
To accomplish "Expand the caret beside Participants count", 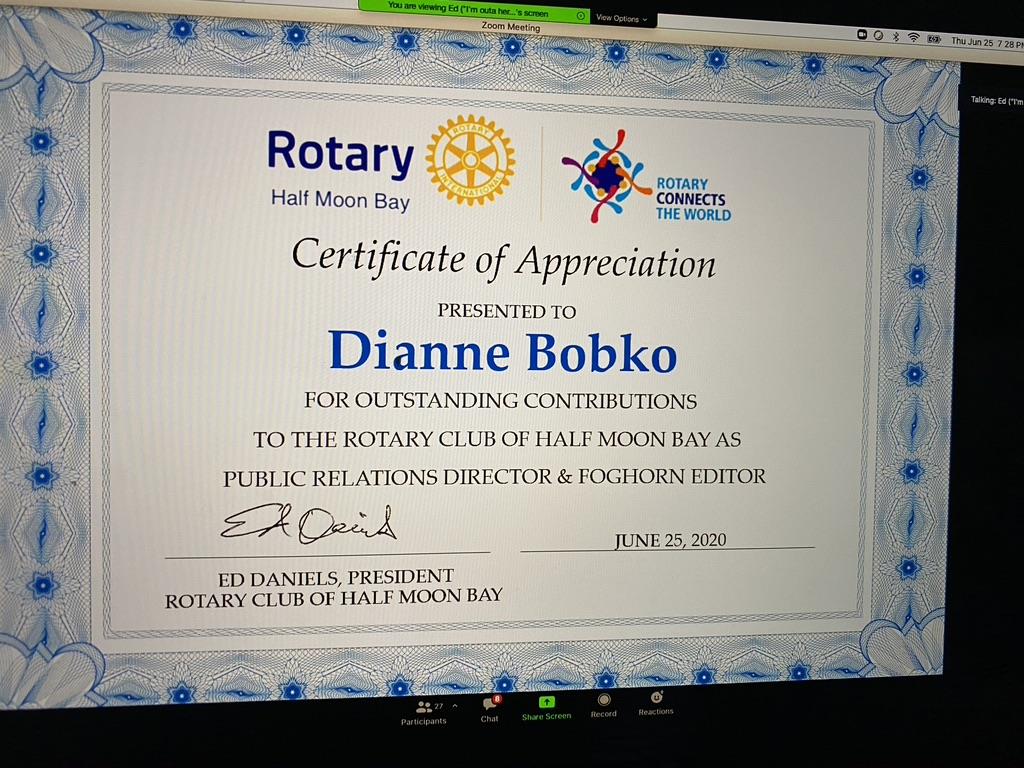I will tap(455, 706).
